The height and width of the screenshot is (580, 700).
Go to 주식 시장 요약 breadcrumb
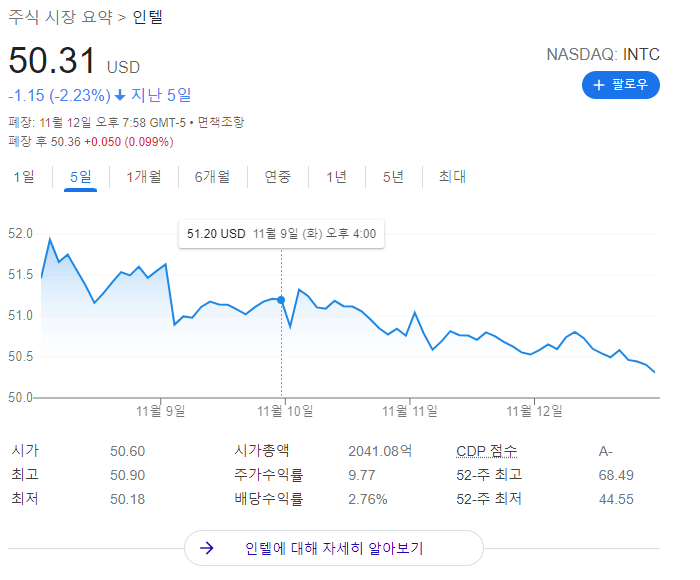[x=60, y=17]
